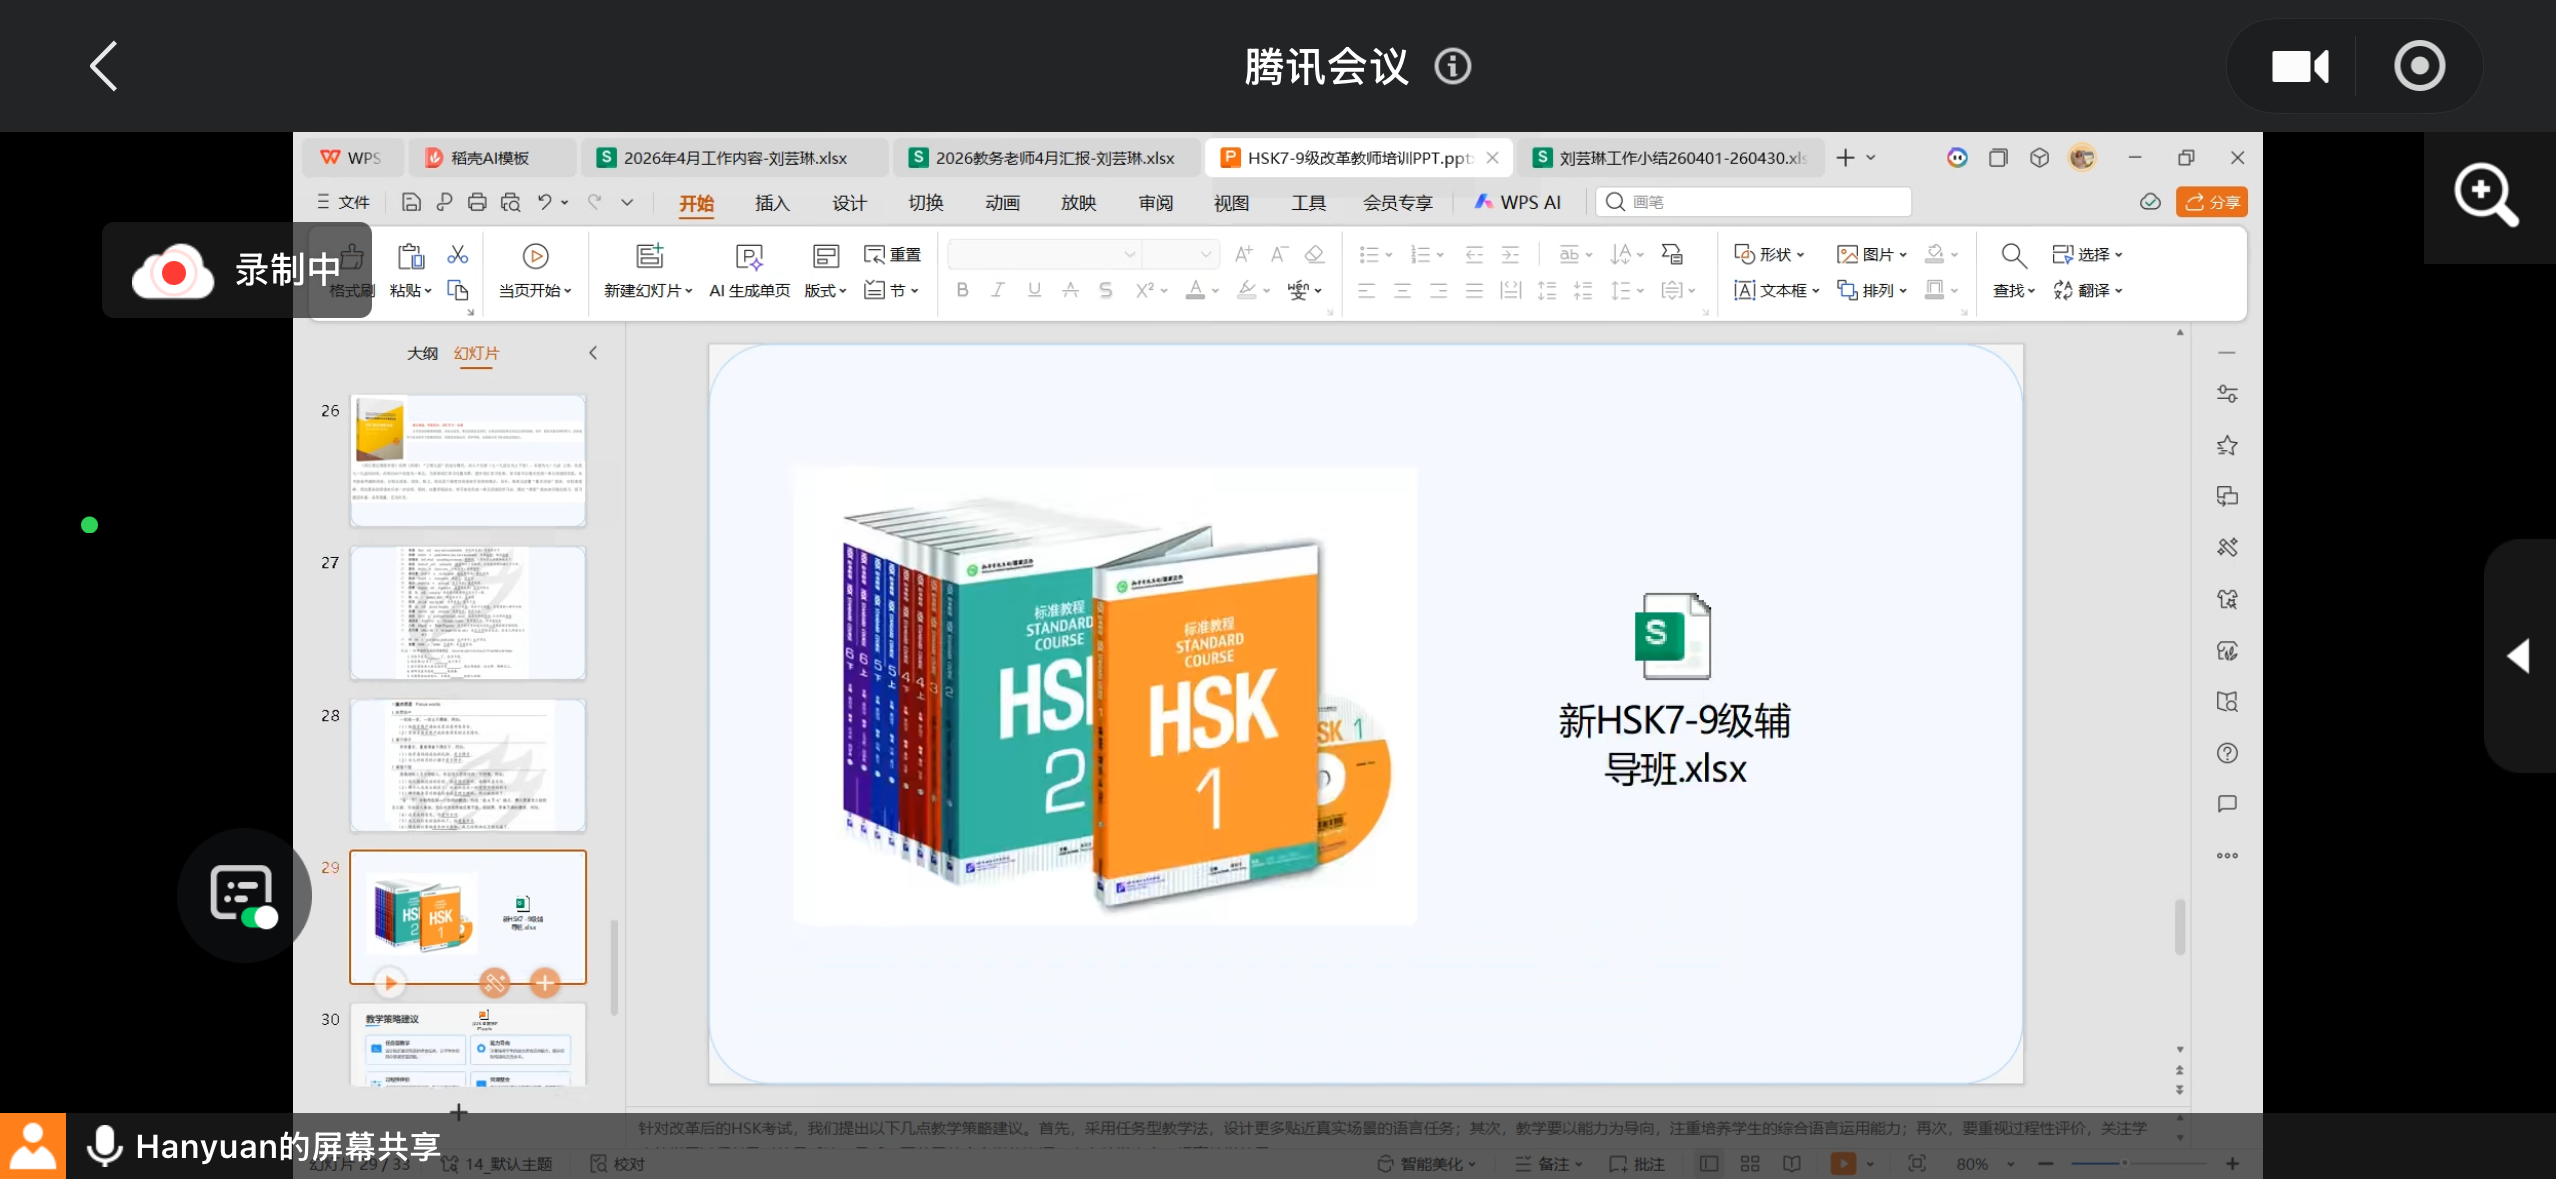The height and width of the screenshot is (1179, 2556).
Task: Click the video camera icon
Action: [2299, 67]
